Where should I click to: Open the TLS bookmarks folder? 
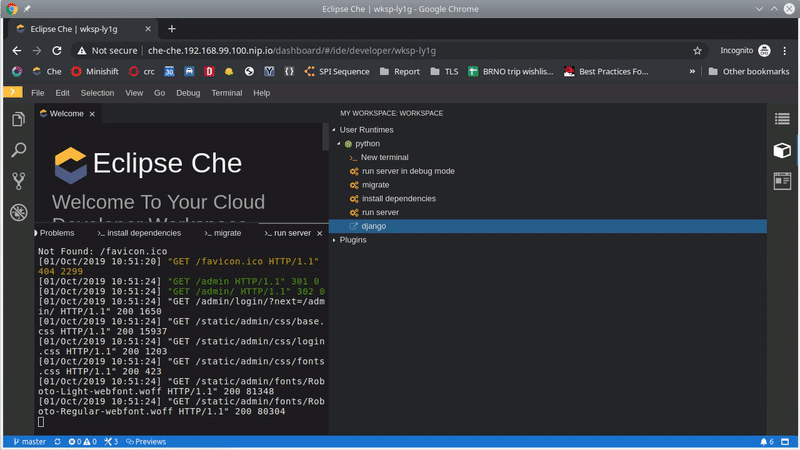[444, 71]
